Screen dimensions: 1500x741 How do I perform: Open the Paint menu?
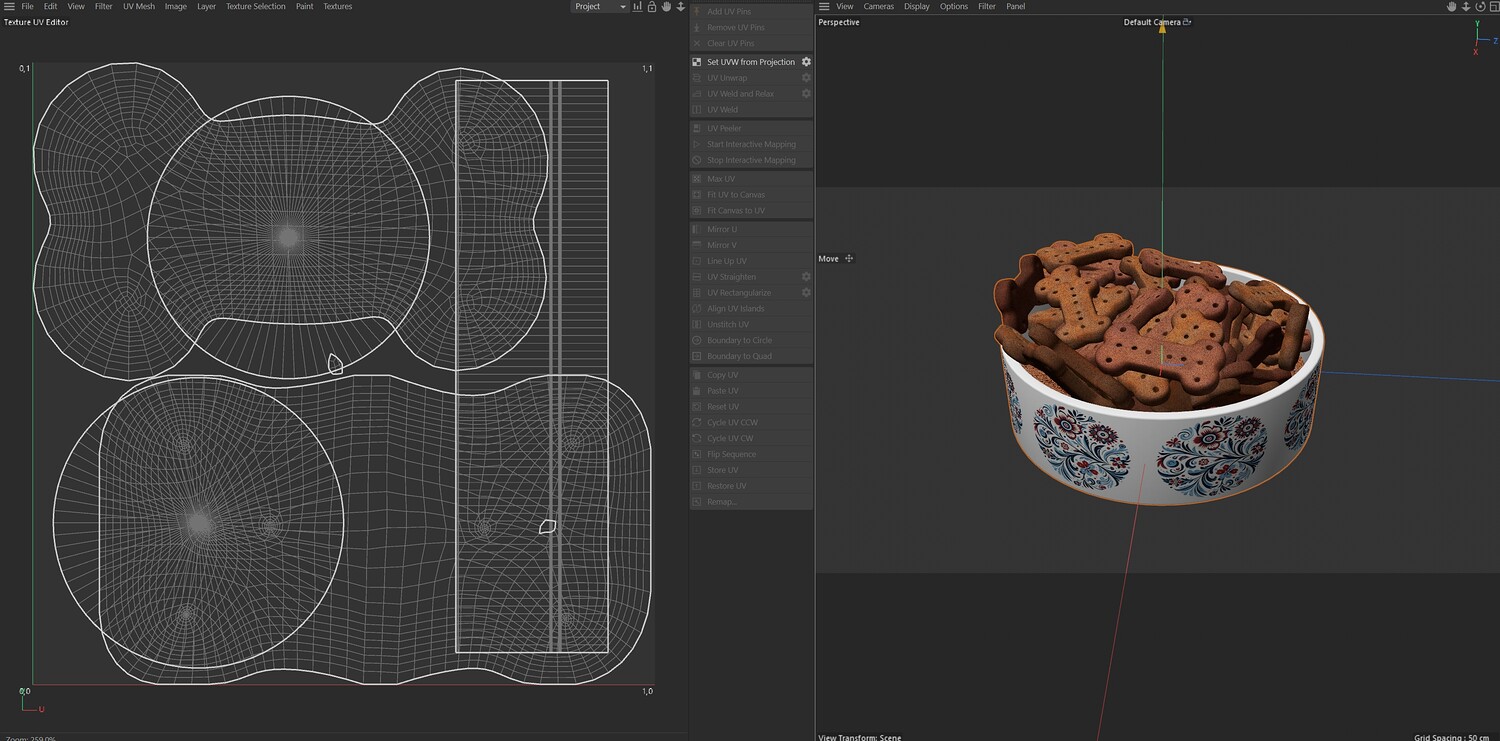(304, 6)
